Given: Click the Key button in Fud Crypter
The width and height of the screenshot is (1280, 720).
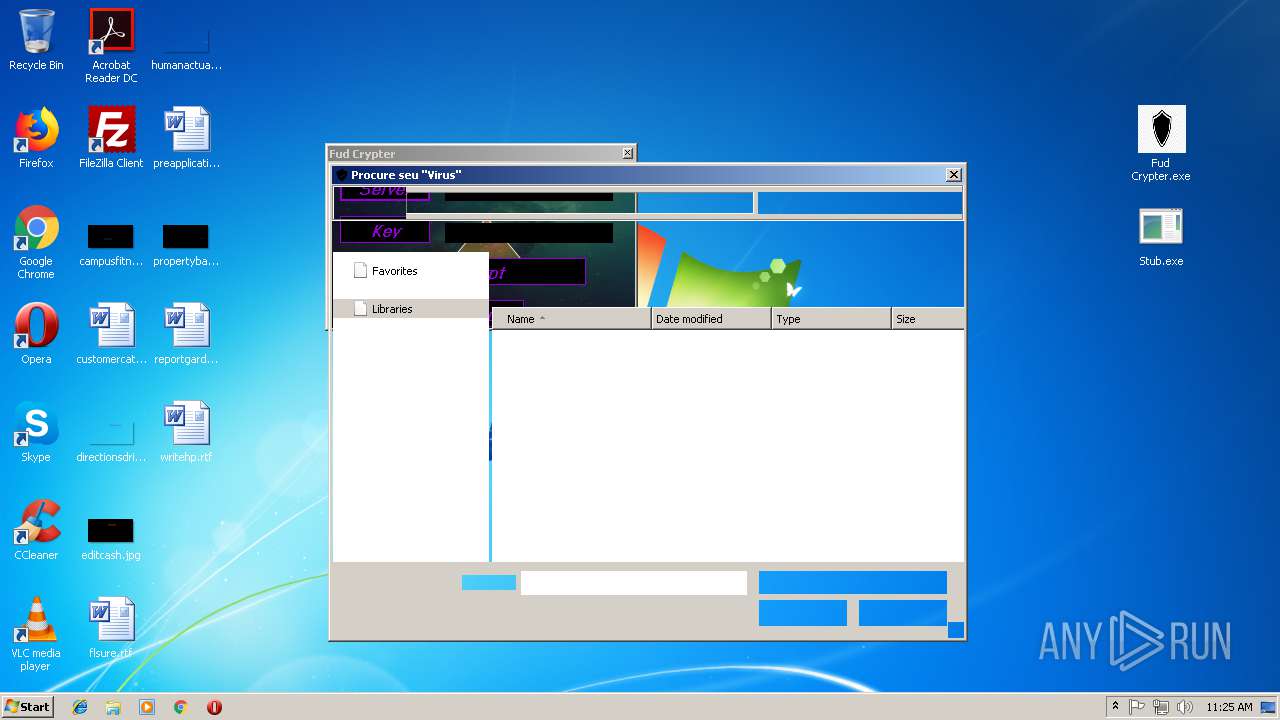Looking at the screenshot, I should (385, 231).
